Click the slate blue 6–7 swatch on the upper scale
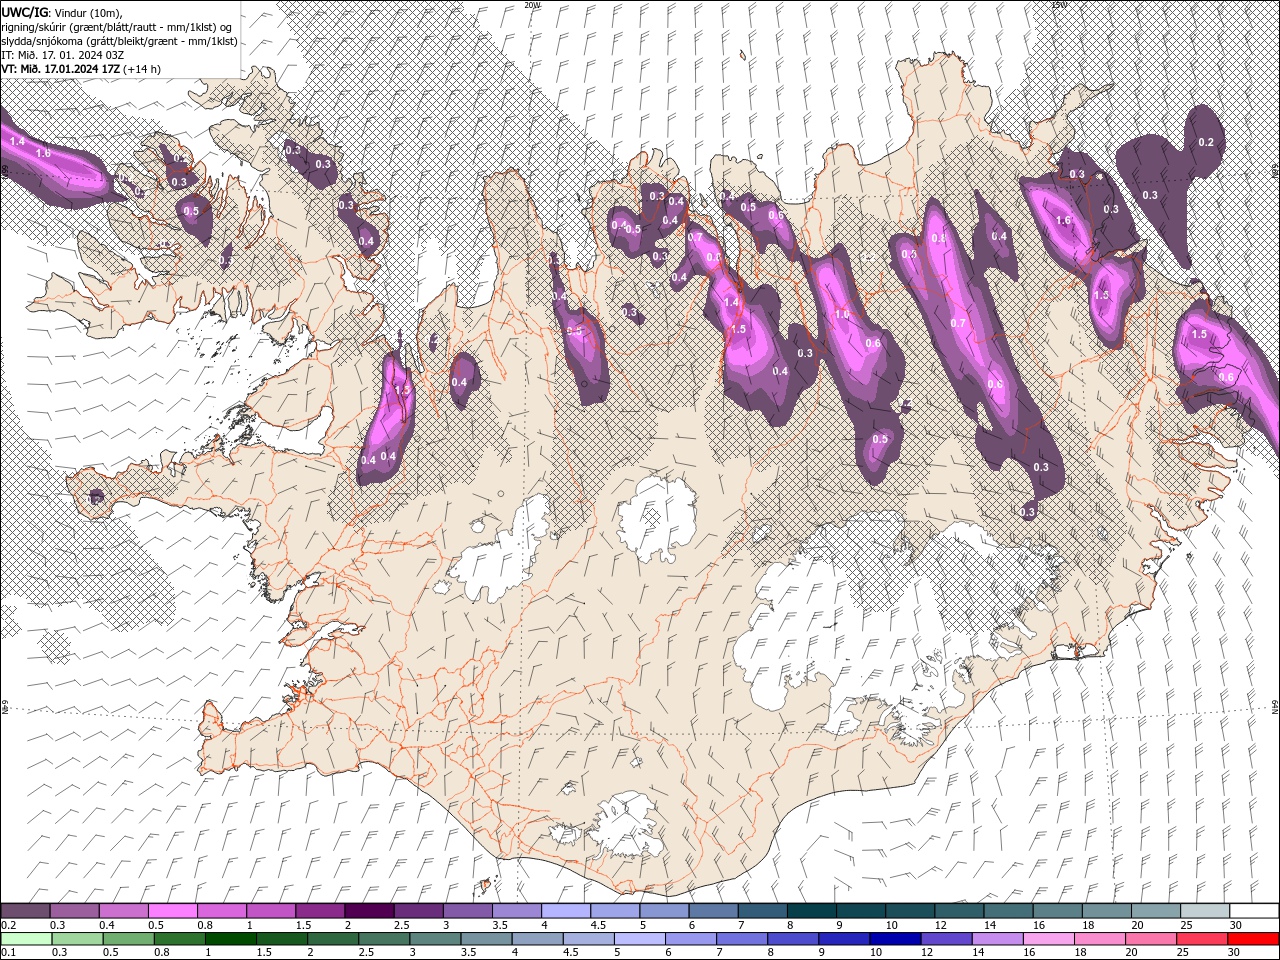This screenshot has height=960, width=1280. [713, 911]
